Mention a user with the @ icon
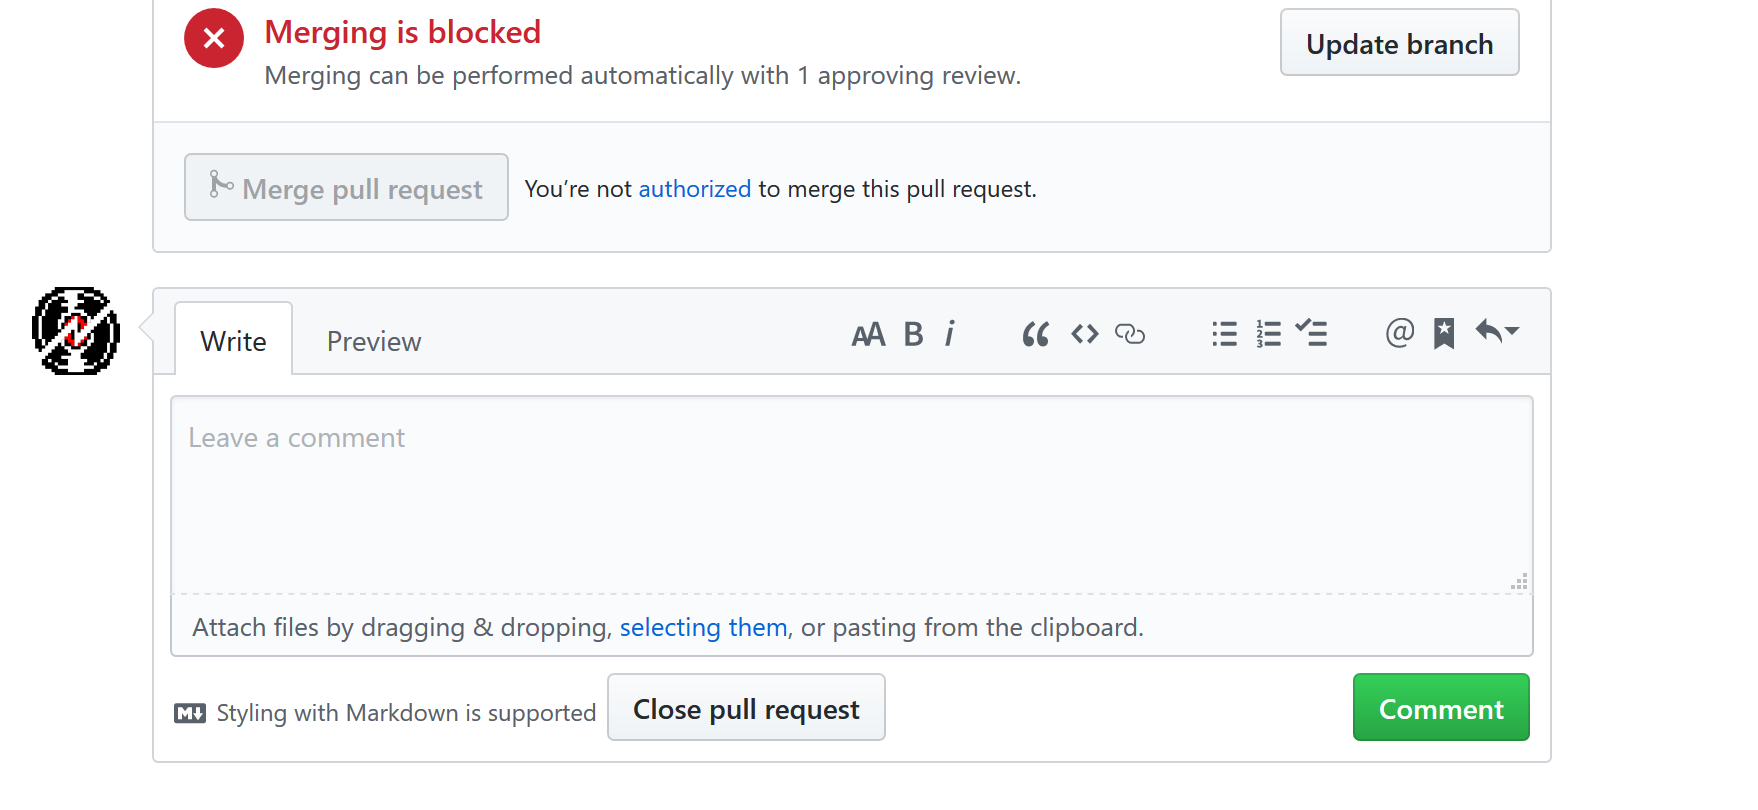Viewport: 1758px width, 810px height. click(x=1399, y=334)
